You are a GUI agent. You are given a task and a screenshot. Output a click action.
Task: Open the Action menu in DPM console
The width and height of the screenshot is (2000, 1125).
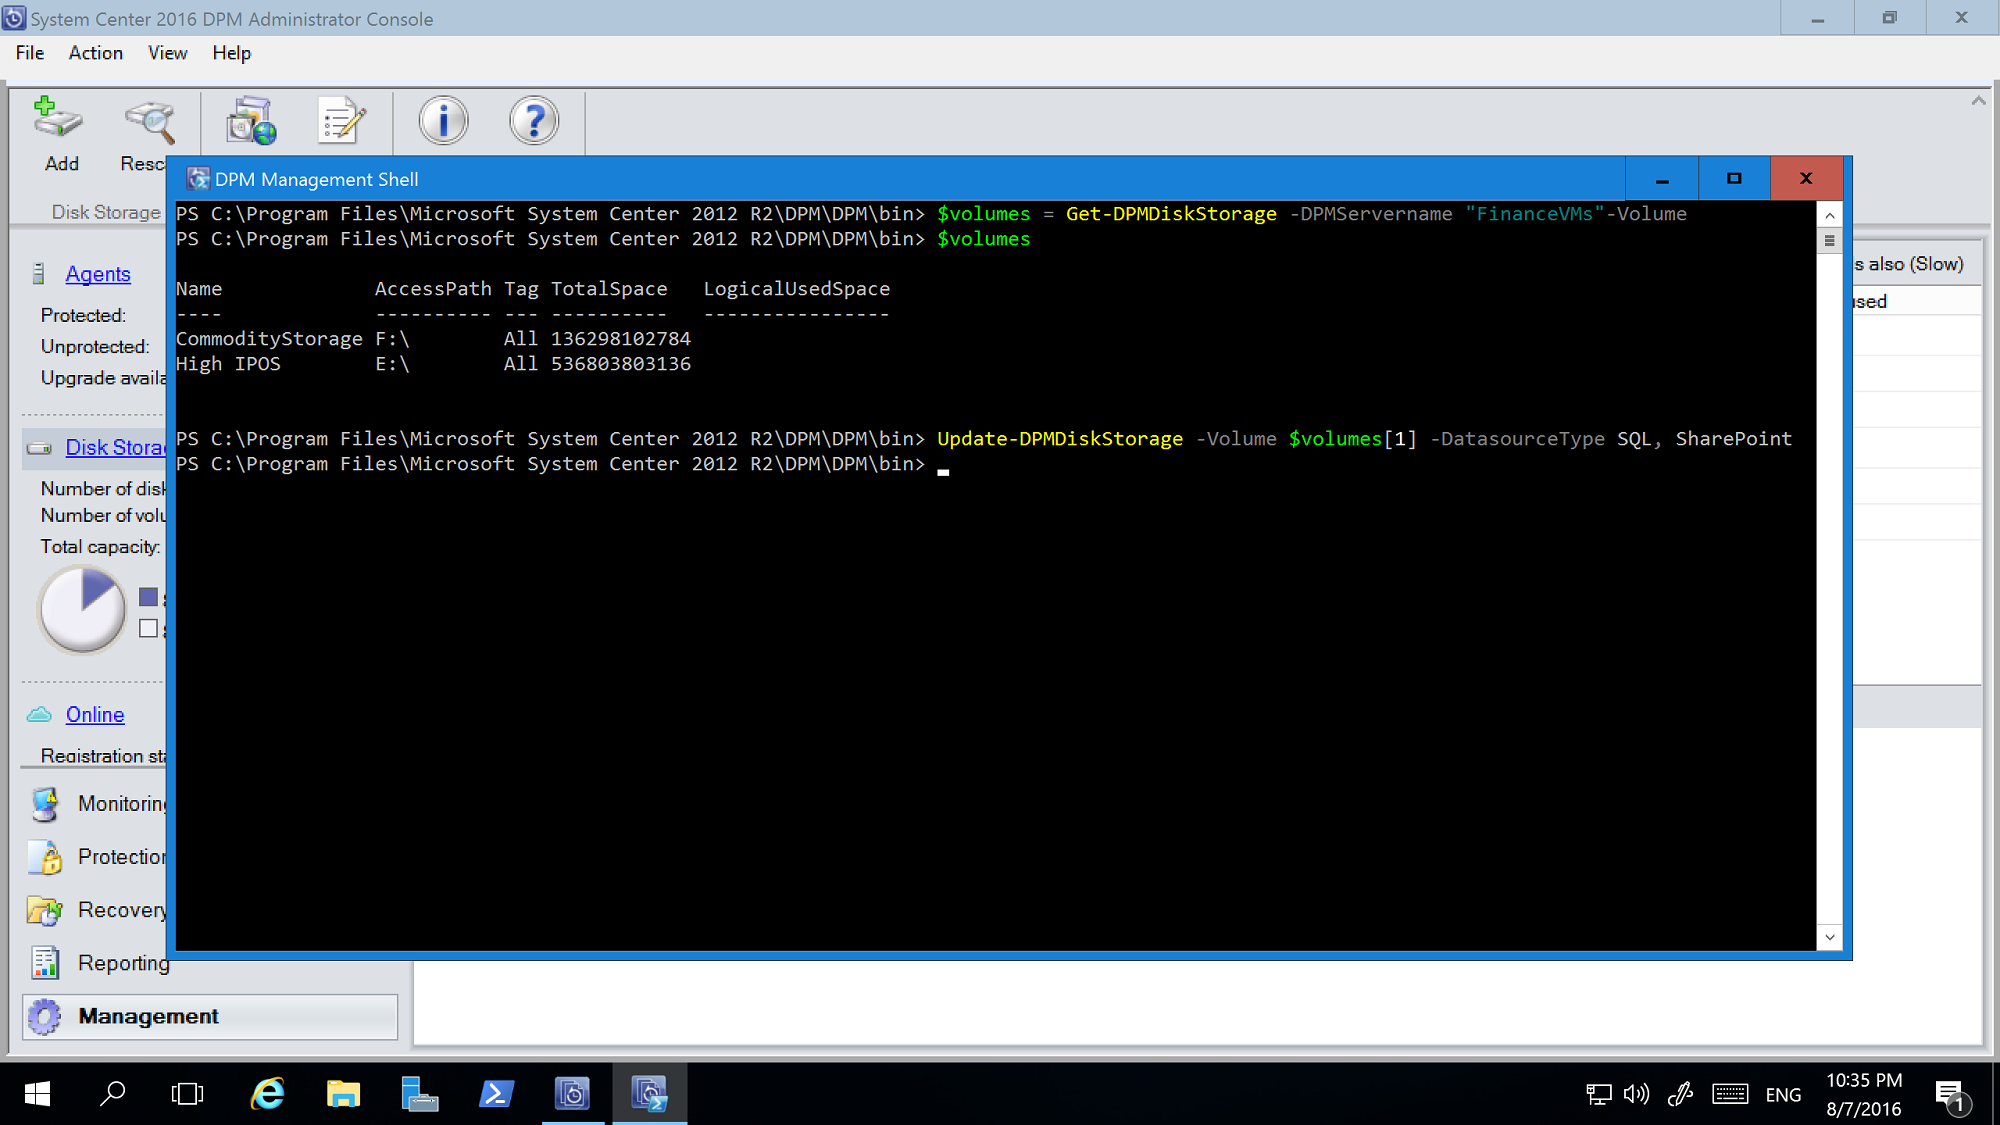tap(95, 52)
